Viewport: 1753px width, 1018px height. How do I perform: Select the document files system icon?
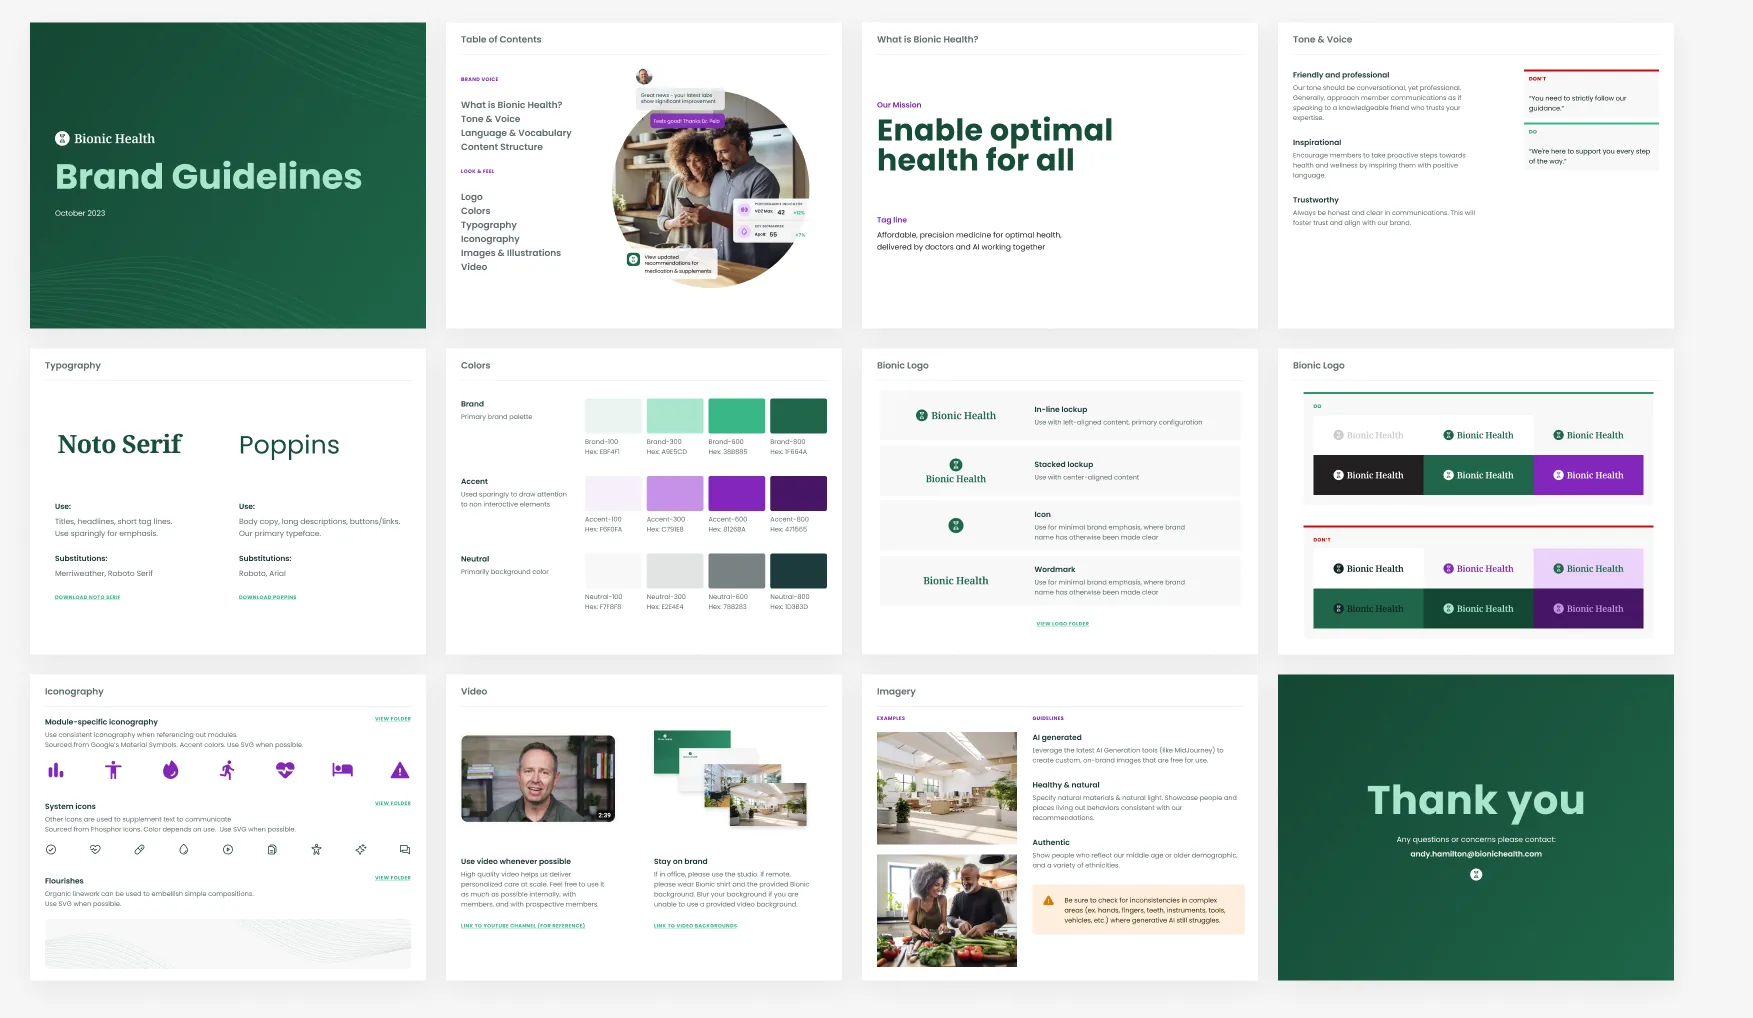pyautogui.click(x=272, y=849)
